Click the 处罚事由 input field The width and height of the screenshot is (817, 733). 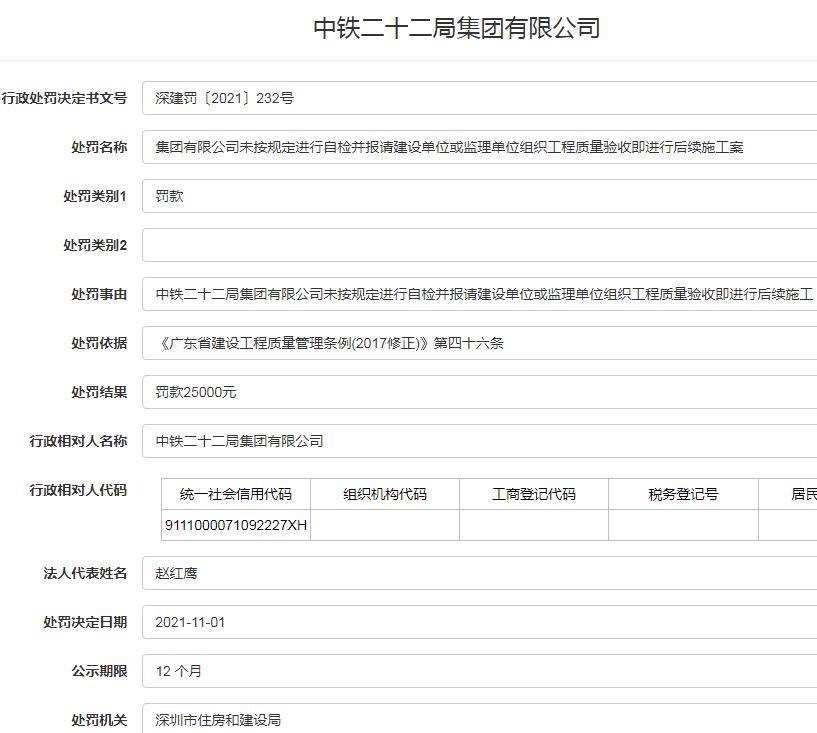coord(479,294)
